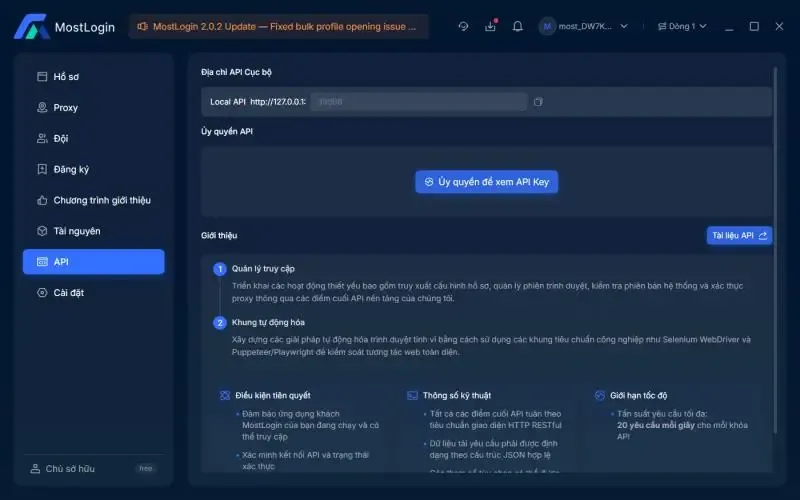
Task: Click the step 2 circle marker
Action: 220,322
